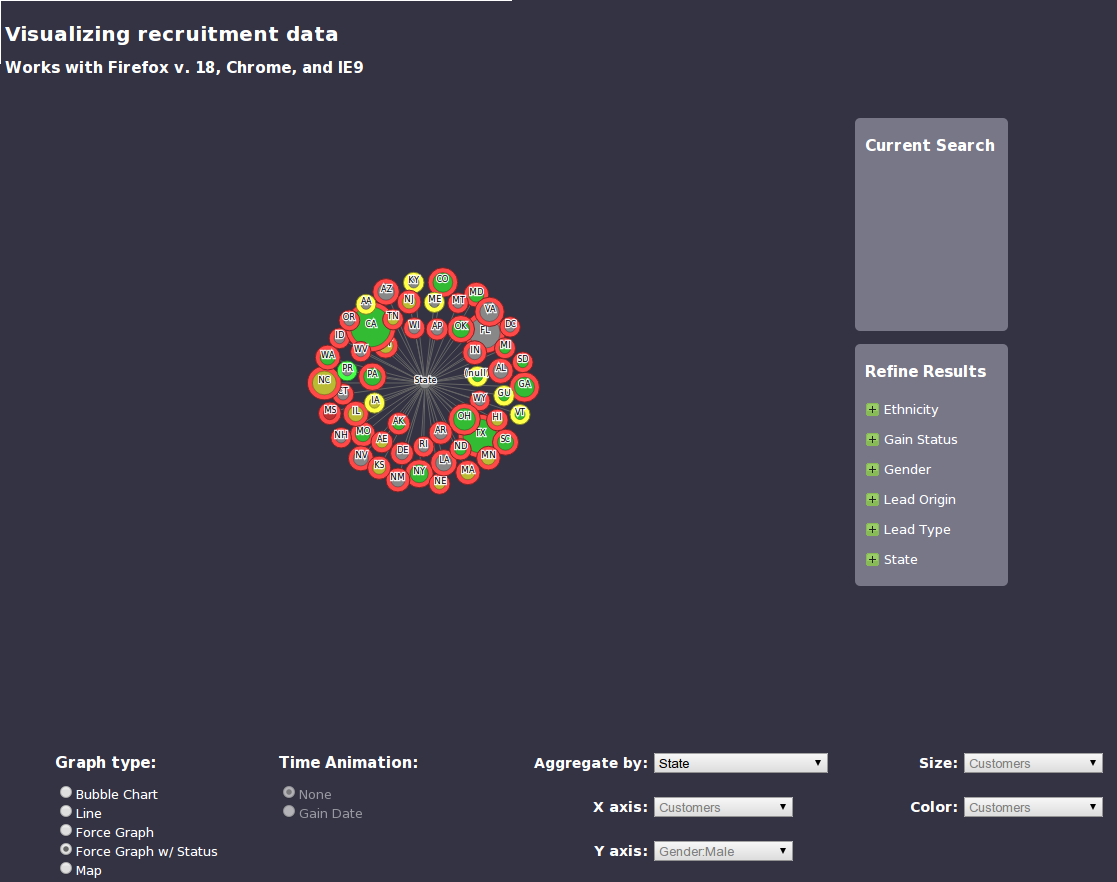
Task: Click the plus icon beside Gender
Action: point(872,470)
